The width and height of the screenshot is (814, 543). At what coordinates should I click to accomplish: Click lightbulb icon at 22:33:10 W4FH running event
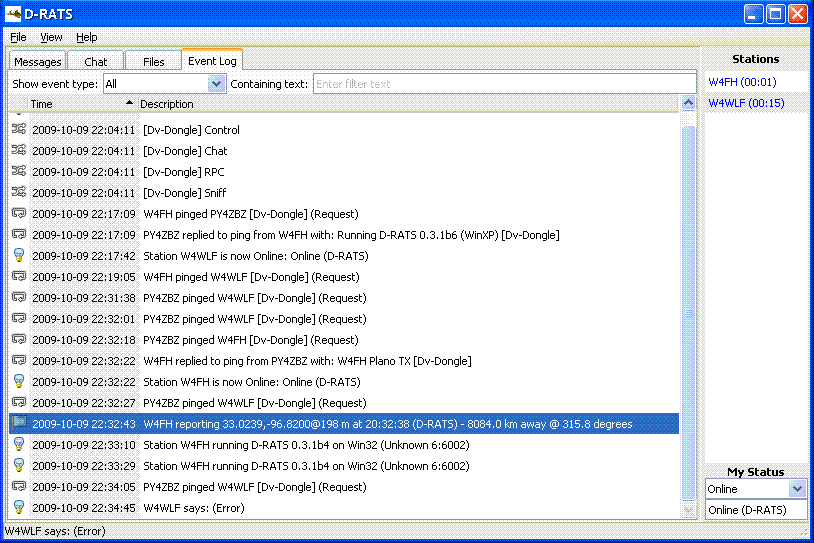(19, 444)
